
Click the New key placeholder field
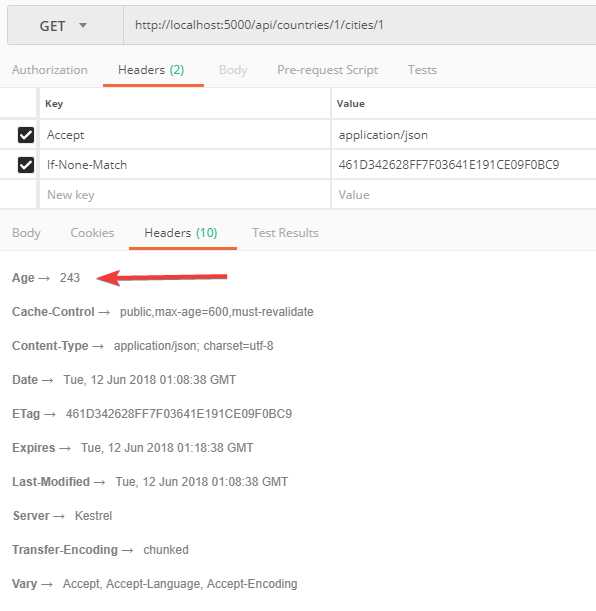[185, 194]
